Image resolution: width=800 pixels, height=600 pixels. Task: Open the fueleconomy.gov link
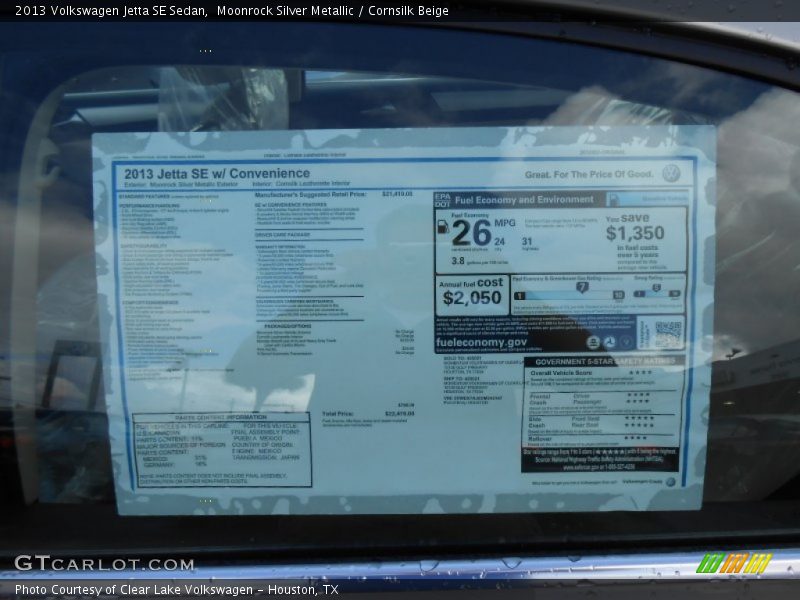(x=481, y=342)
